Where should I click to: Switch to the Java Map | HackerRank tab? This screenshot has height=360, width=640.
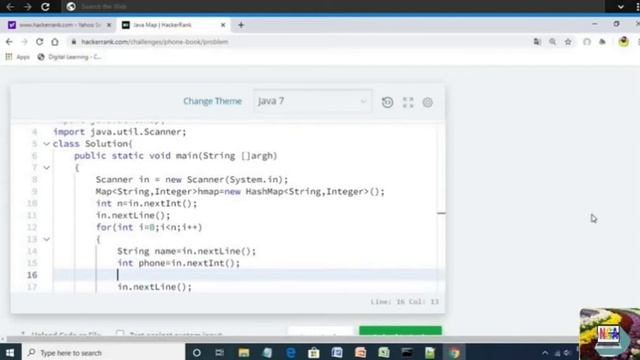(x=172, y=25)
